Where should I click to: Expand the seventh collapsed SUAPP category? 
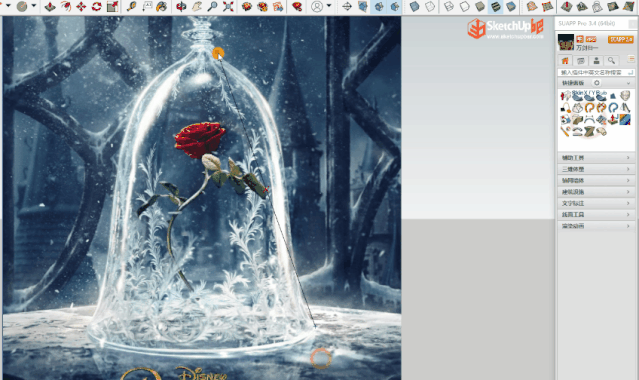click(x=596, y=226)
